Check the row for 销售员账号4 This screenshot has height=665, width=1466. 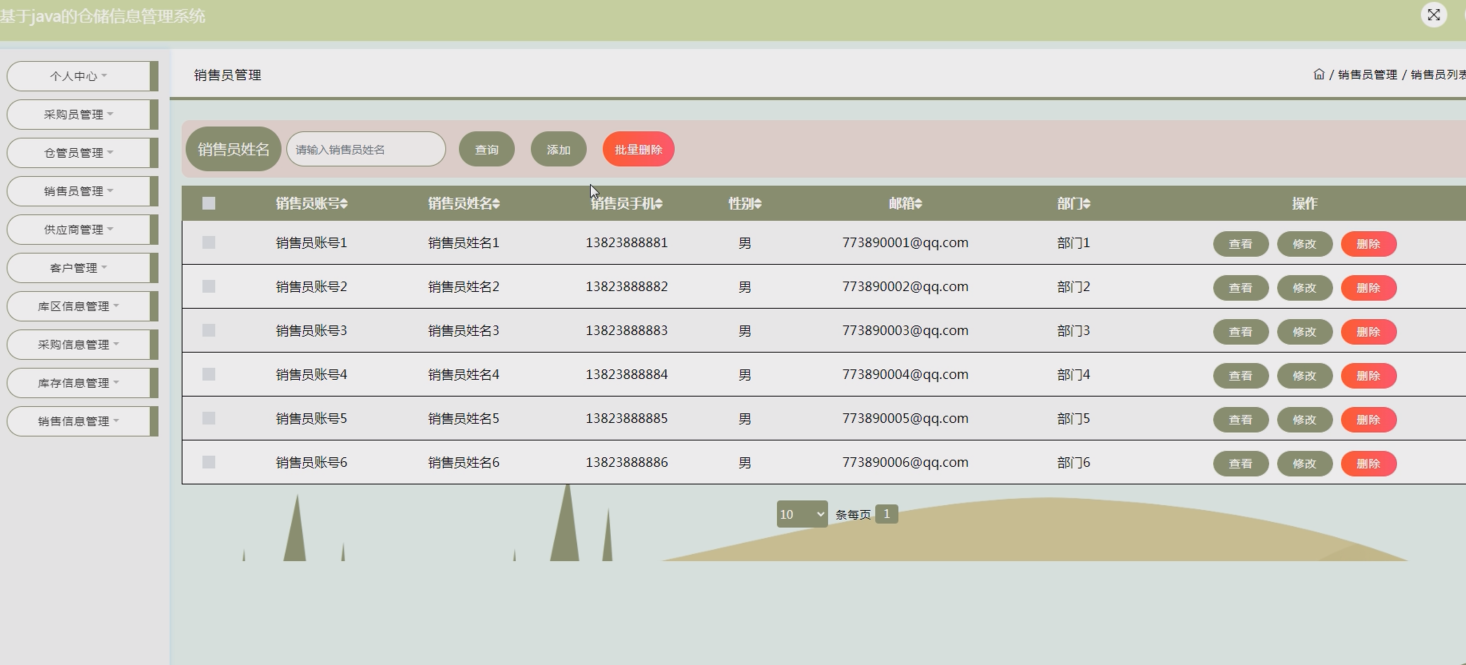tap(209, 374)
